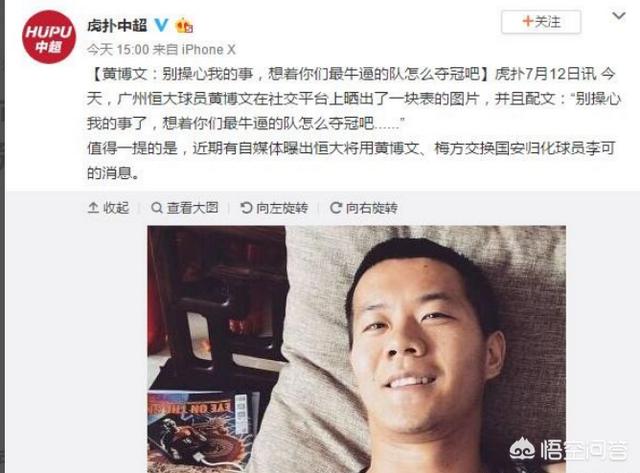Screen dimensions: 640x473
Task: Click the upward arrow icon beside 收起
Action: click(x=93, y=208)
